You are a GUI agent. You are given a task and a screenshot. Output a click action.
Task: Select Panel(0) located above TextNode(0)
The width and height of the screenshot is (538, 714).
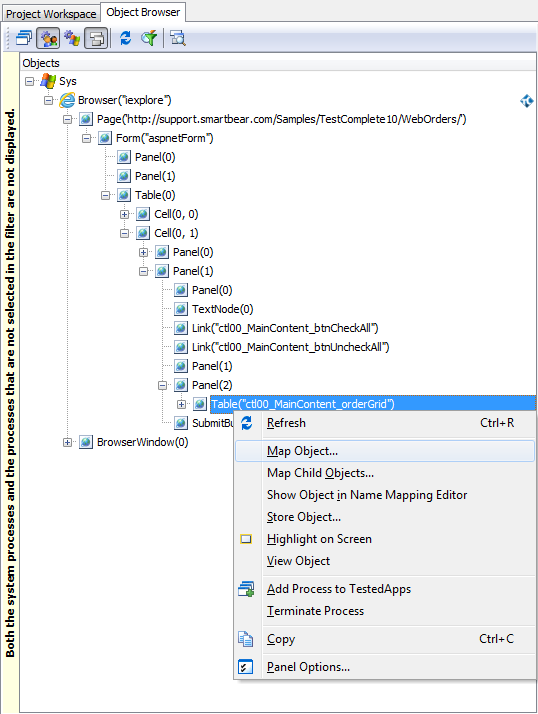(x=212, y=291)
